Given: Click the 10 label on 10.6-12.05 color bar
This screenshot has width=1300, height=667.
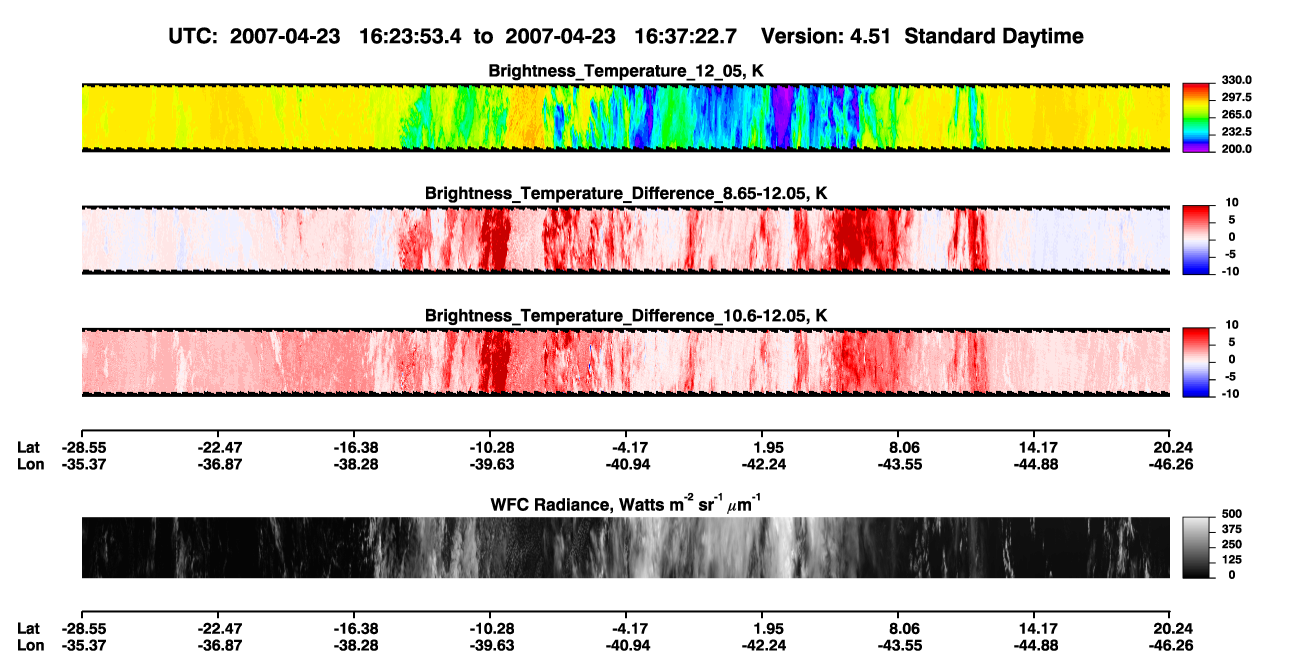Looking at the screenshot, I should 1232,324.
